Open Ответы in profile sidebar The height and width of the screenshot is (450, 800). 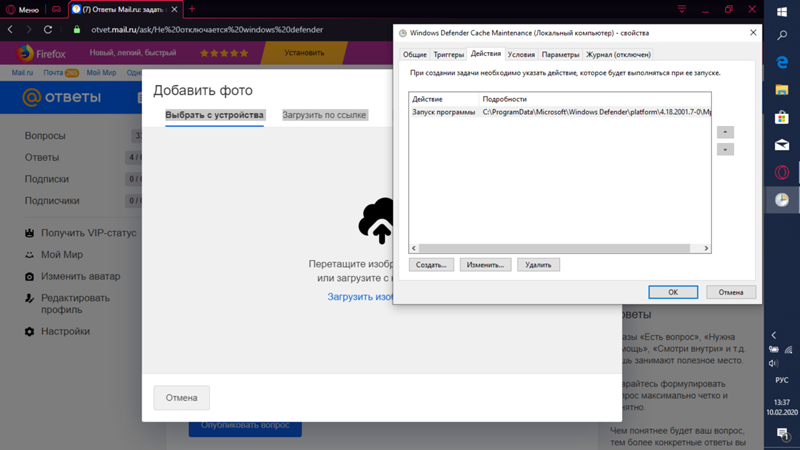coord(42,157)
